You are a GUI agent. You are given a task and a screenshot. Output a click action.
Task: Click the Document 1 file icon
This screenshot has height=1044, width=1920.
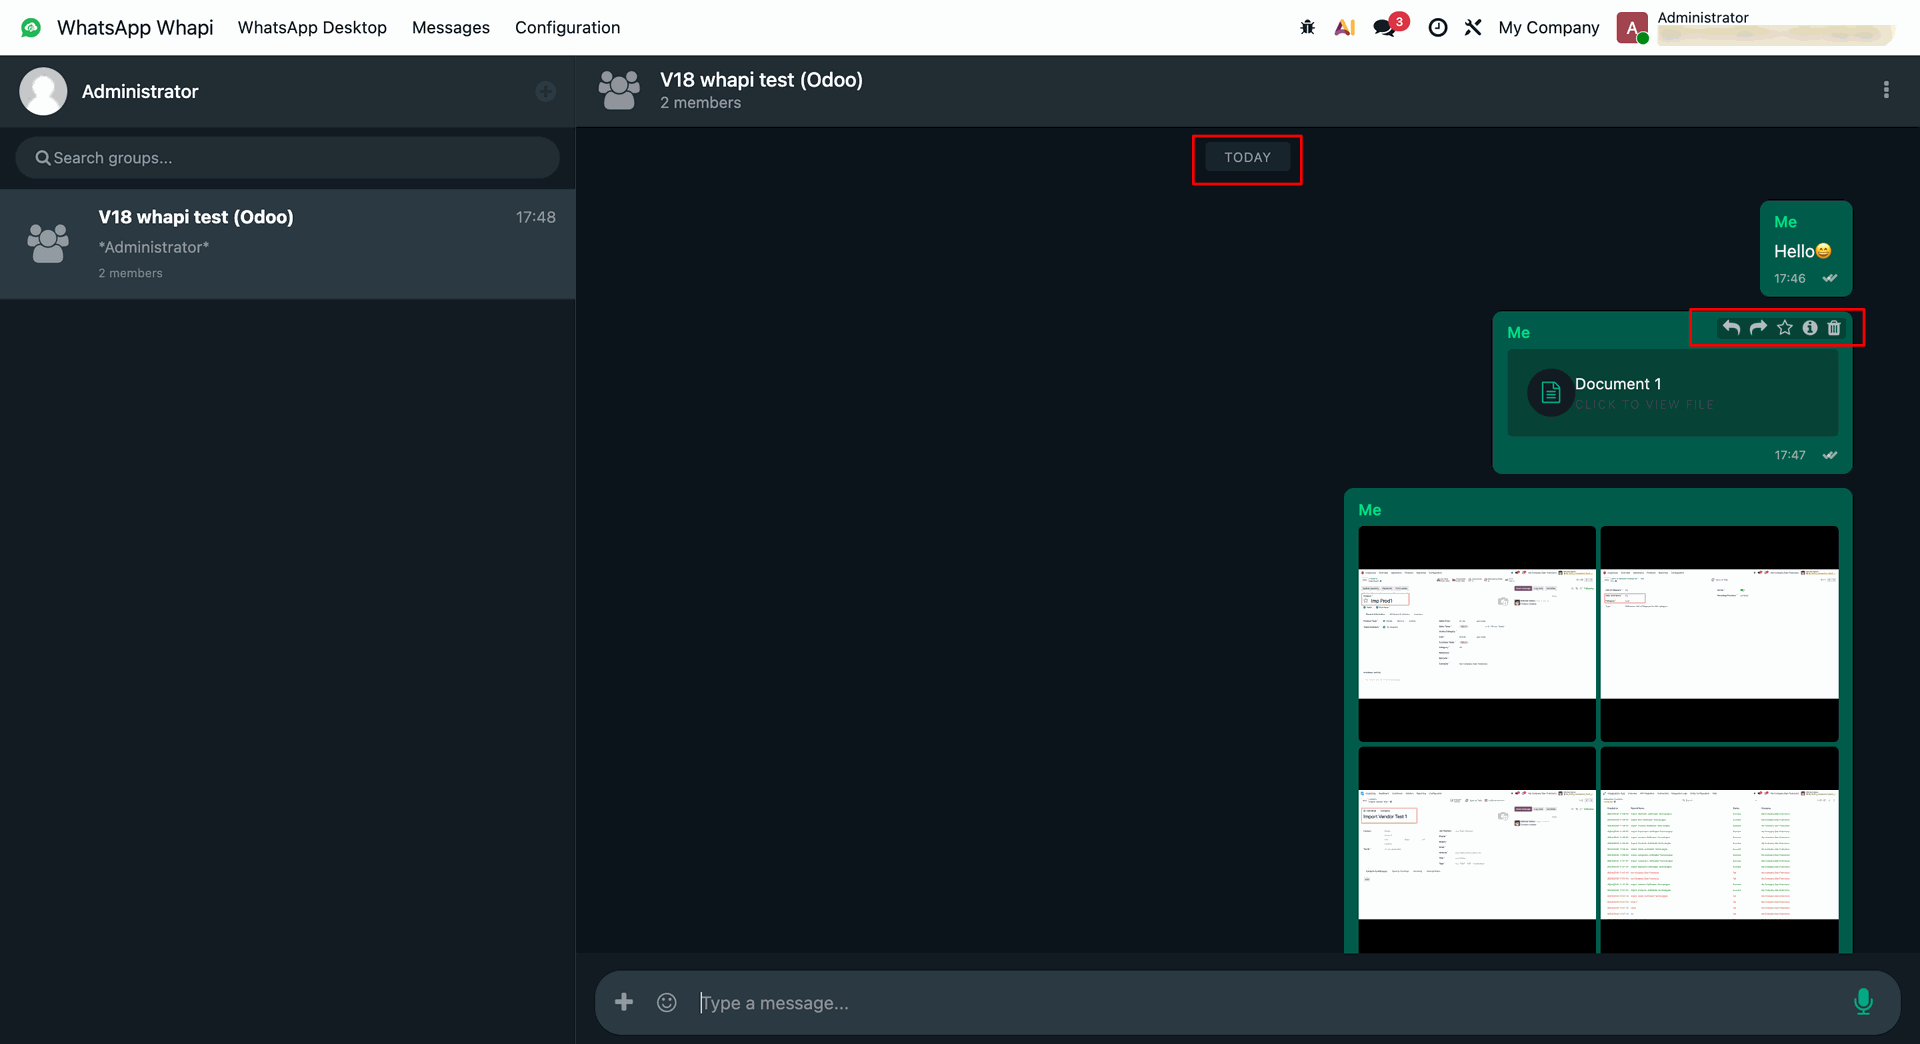point(1551,393)
